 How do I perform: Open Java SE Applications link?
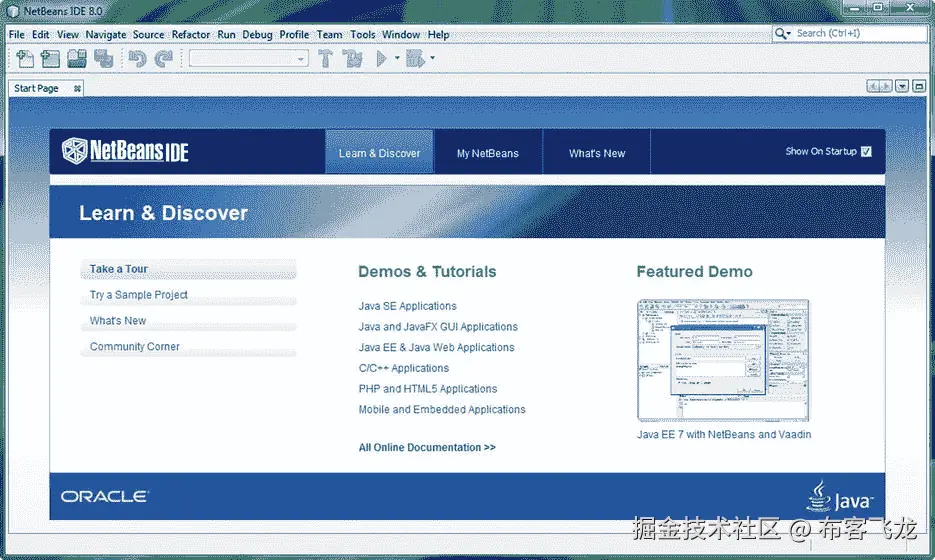click(x=407, y=306)
